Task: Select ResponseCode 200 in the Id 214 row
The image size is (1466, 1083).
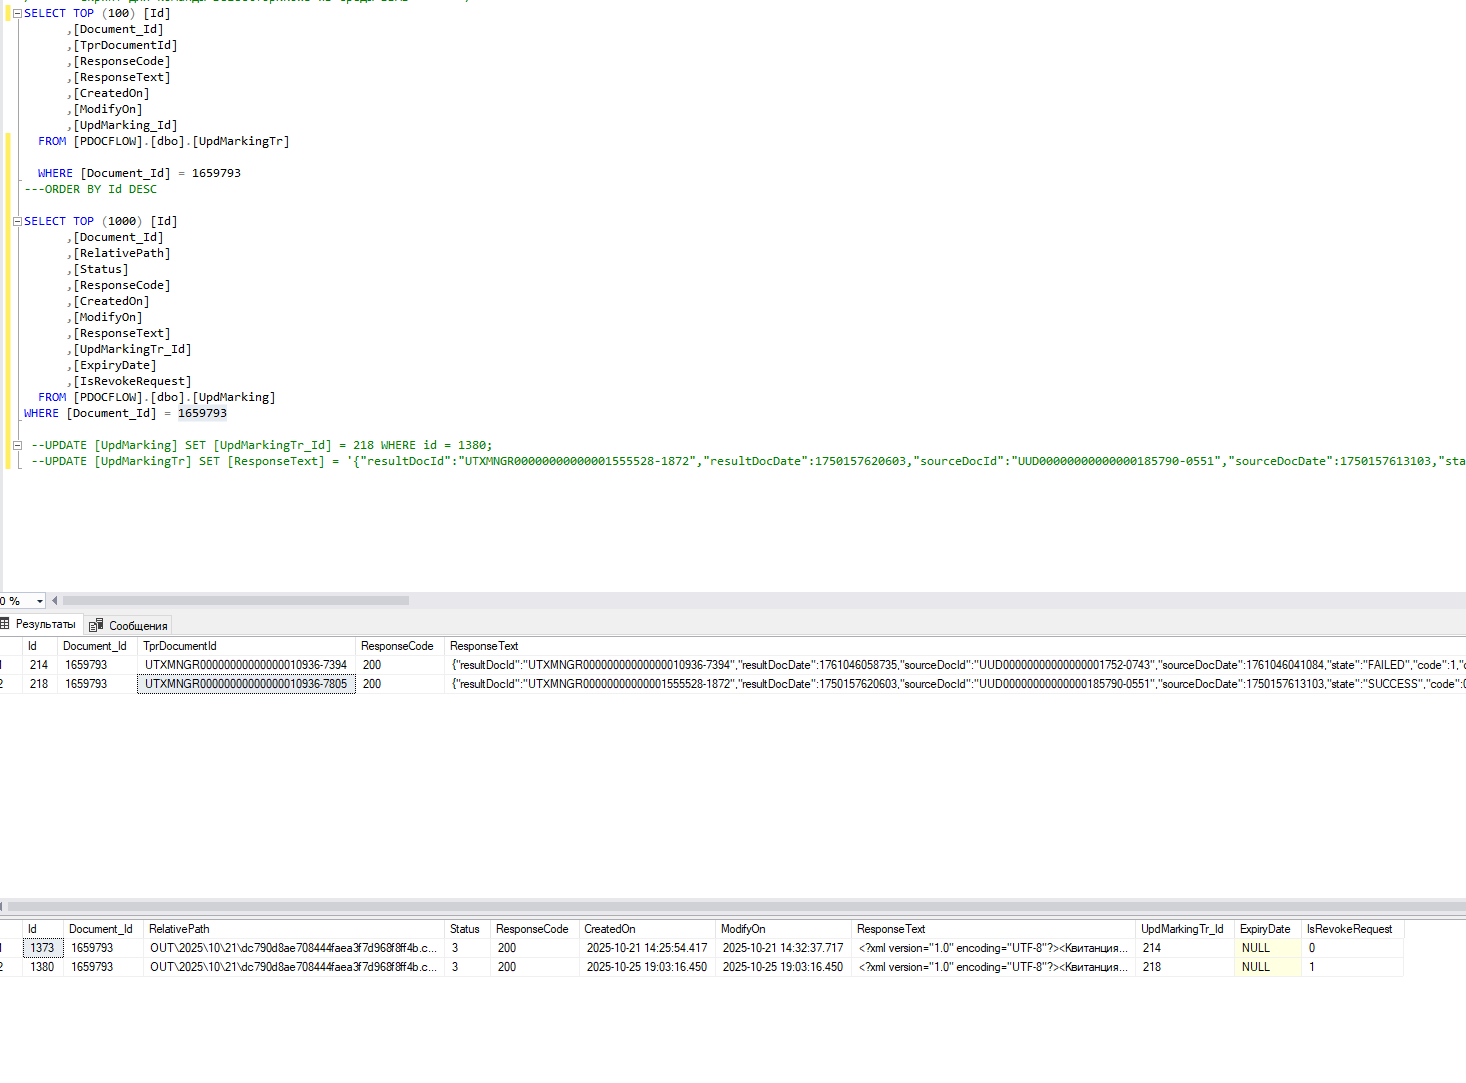Action: 399,665
